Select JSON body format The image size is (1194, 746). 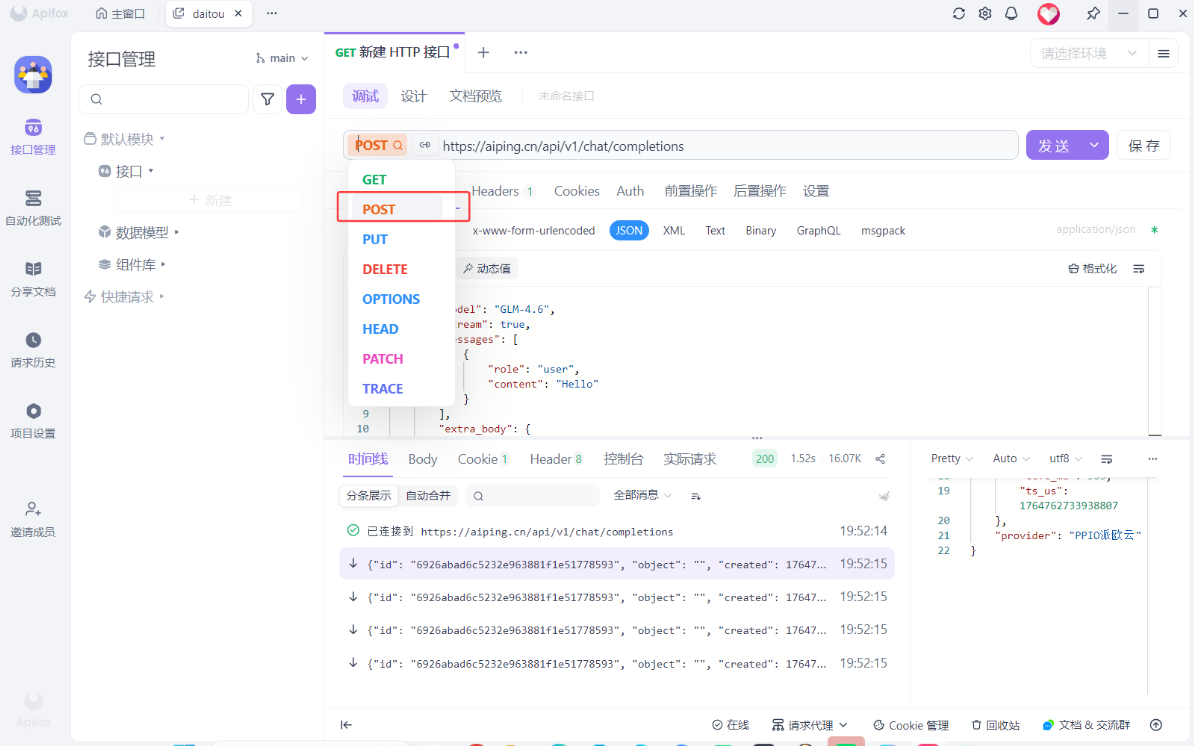click(629, 230)
